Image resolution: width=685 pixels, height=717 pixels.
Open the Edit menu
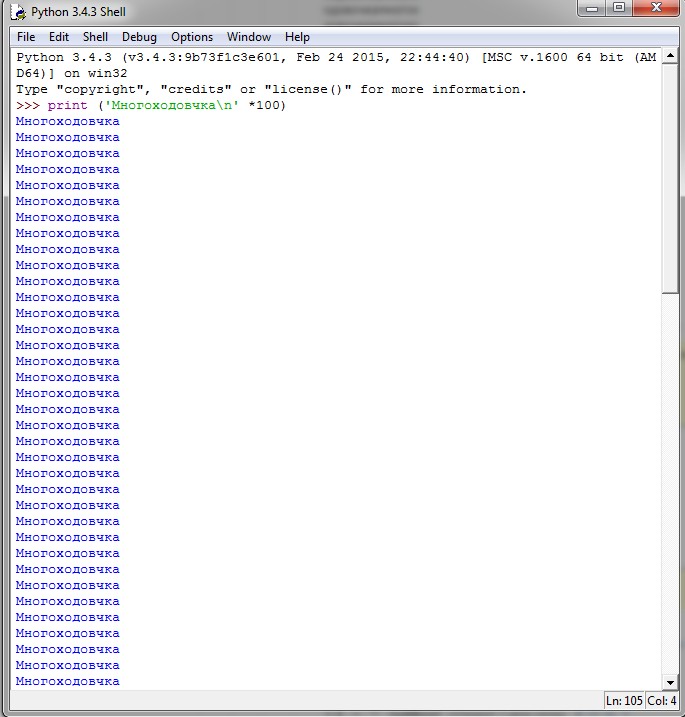click(x=59, y=37)
